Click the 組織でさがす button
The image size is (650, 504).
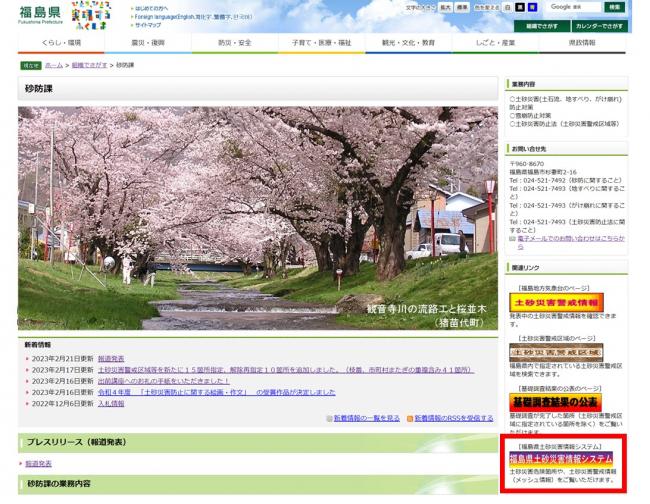[541, 26]
